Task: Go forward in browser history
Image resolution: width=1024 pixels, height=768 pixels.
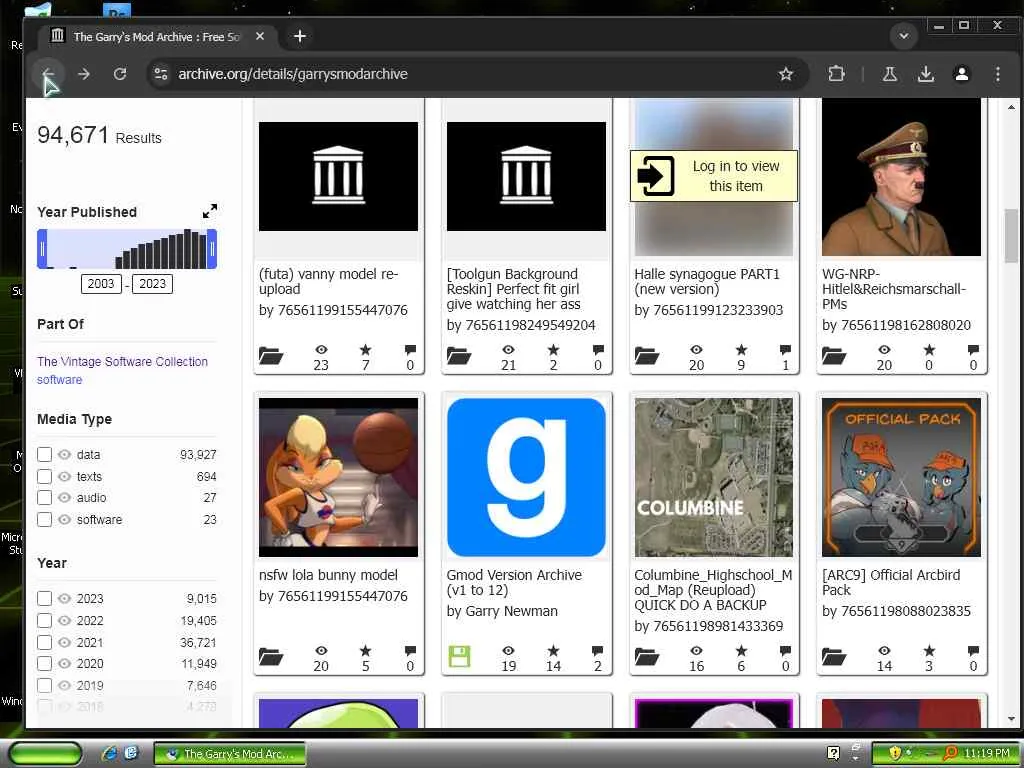Action: (x=84, y=74)
